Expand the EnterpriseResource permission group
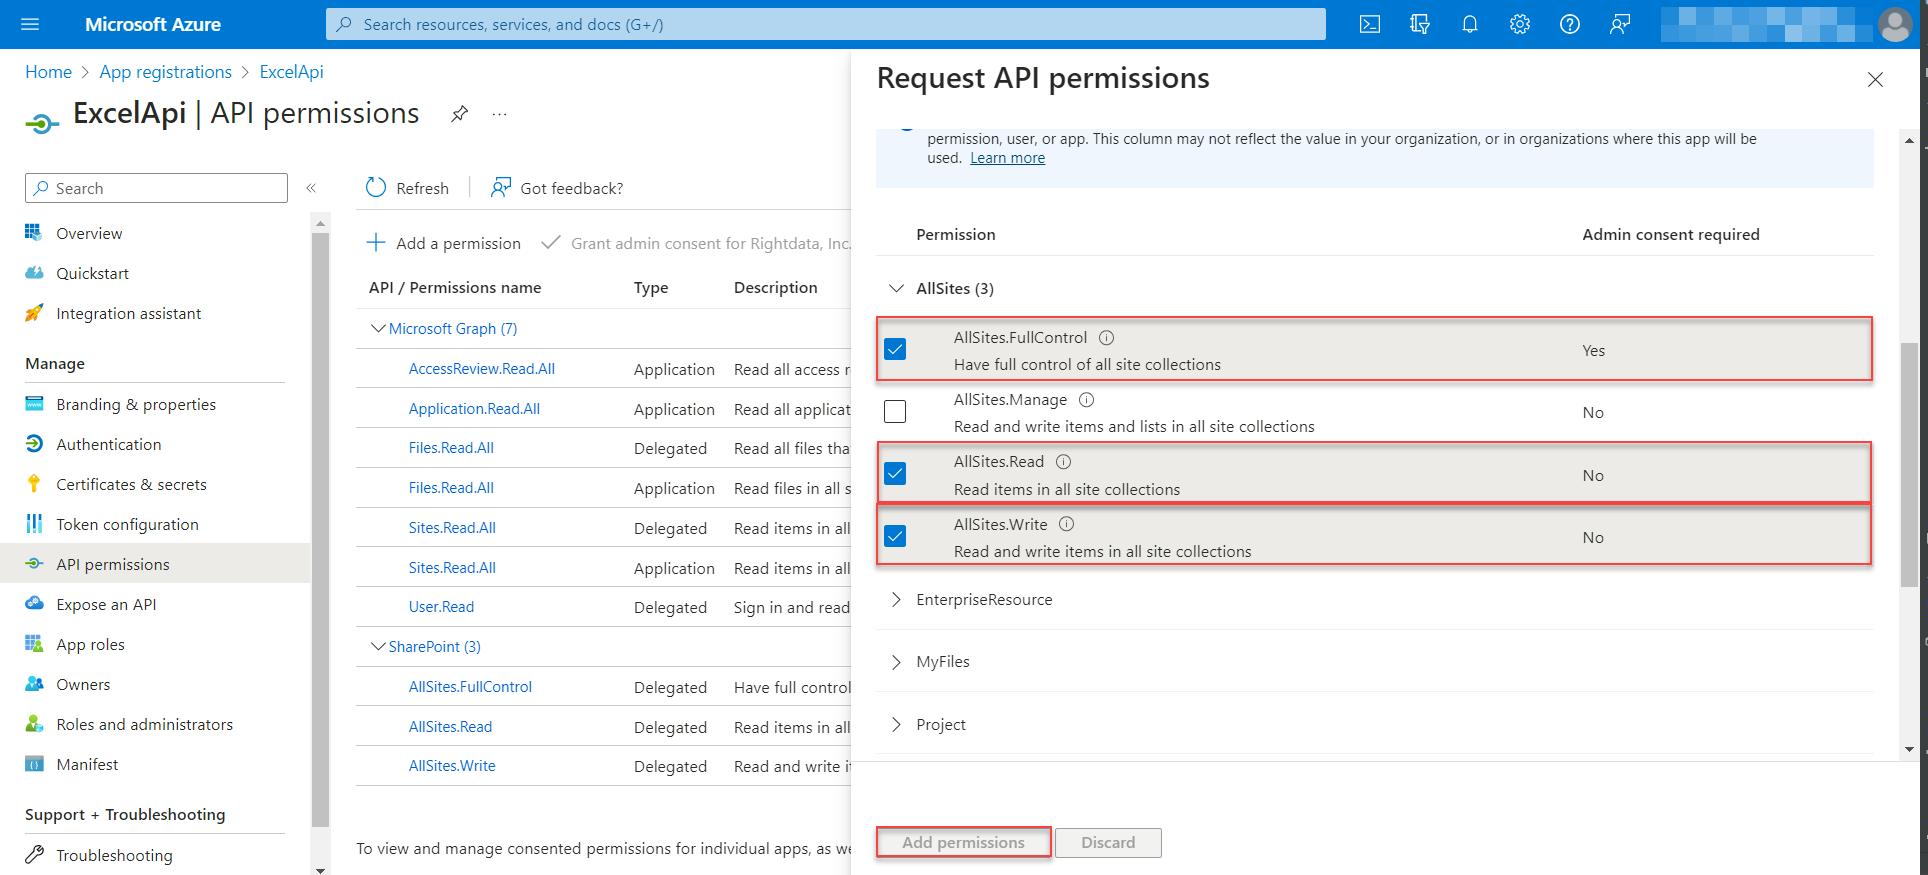The image size is (1928, 875). [896, 600]
